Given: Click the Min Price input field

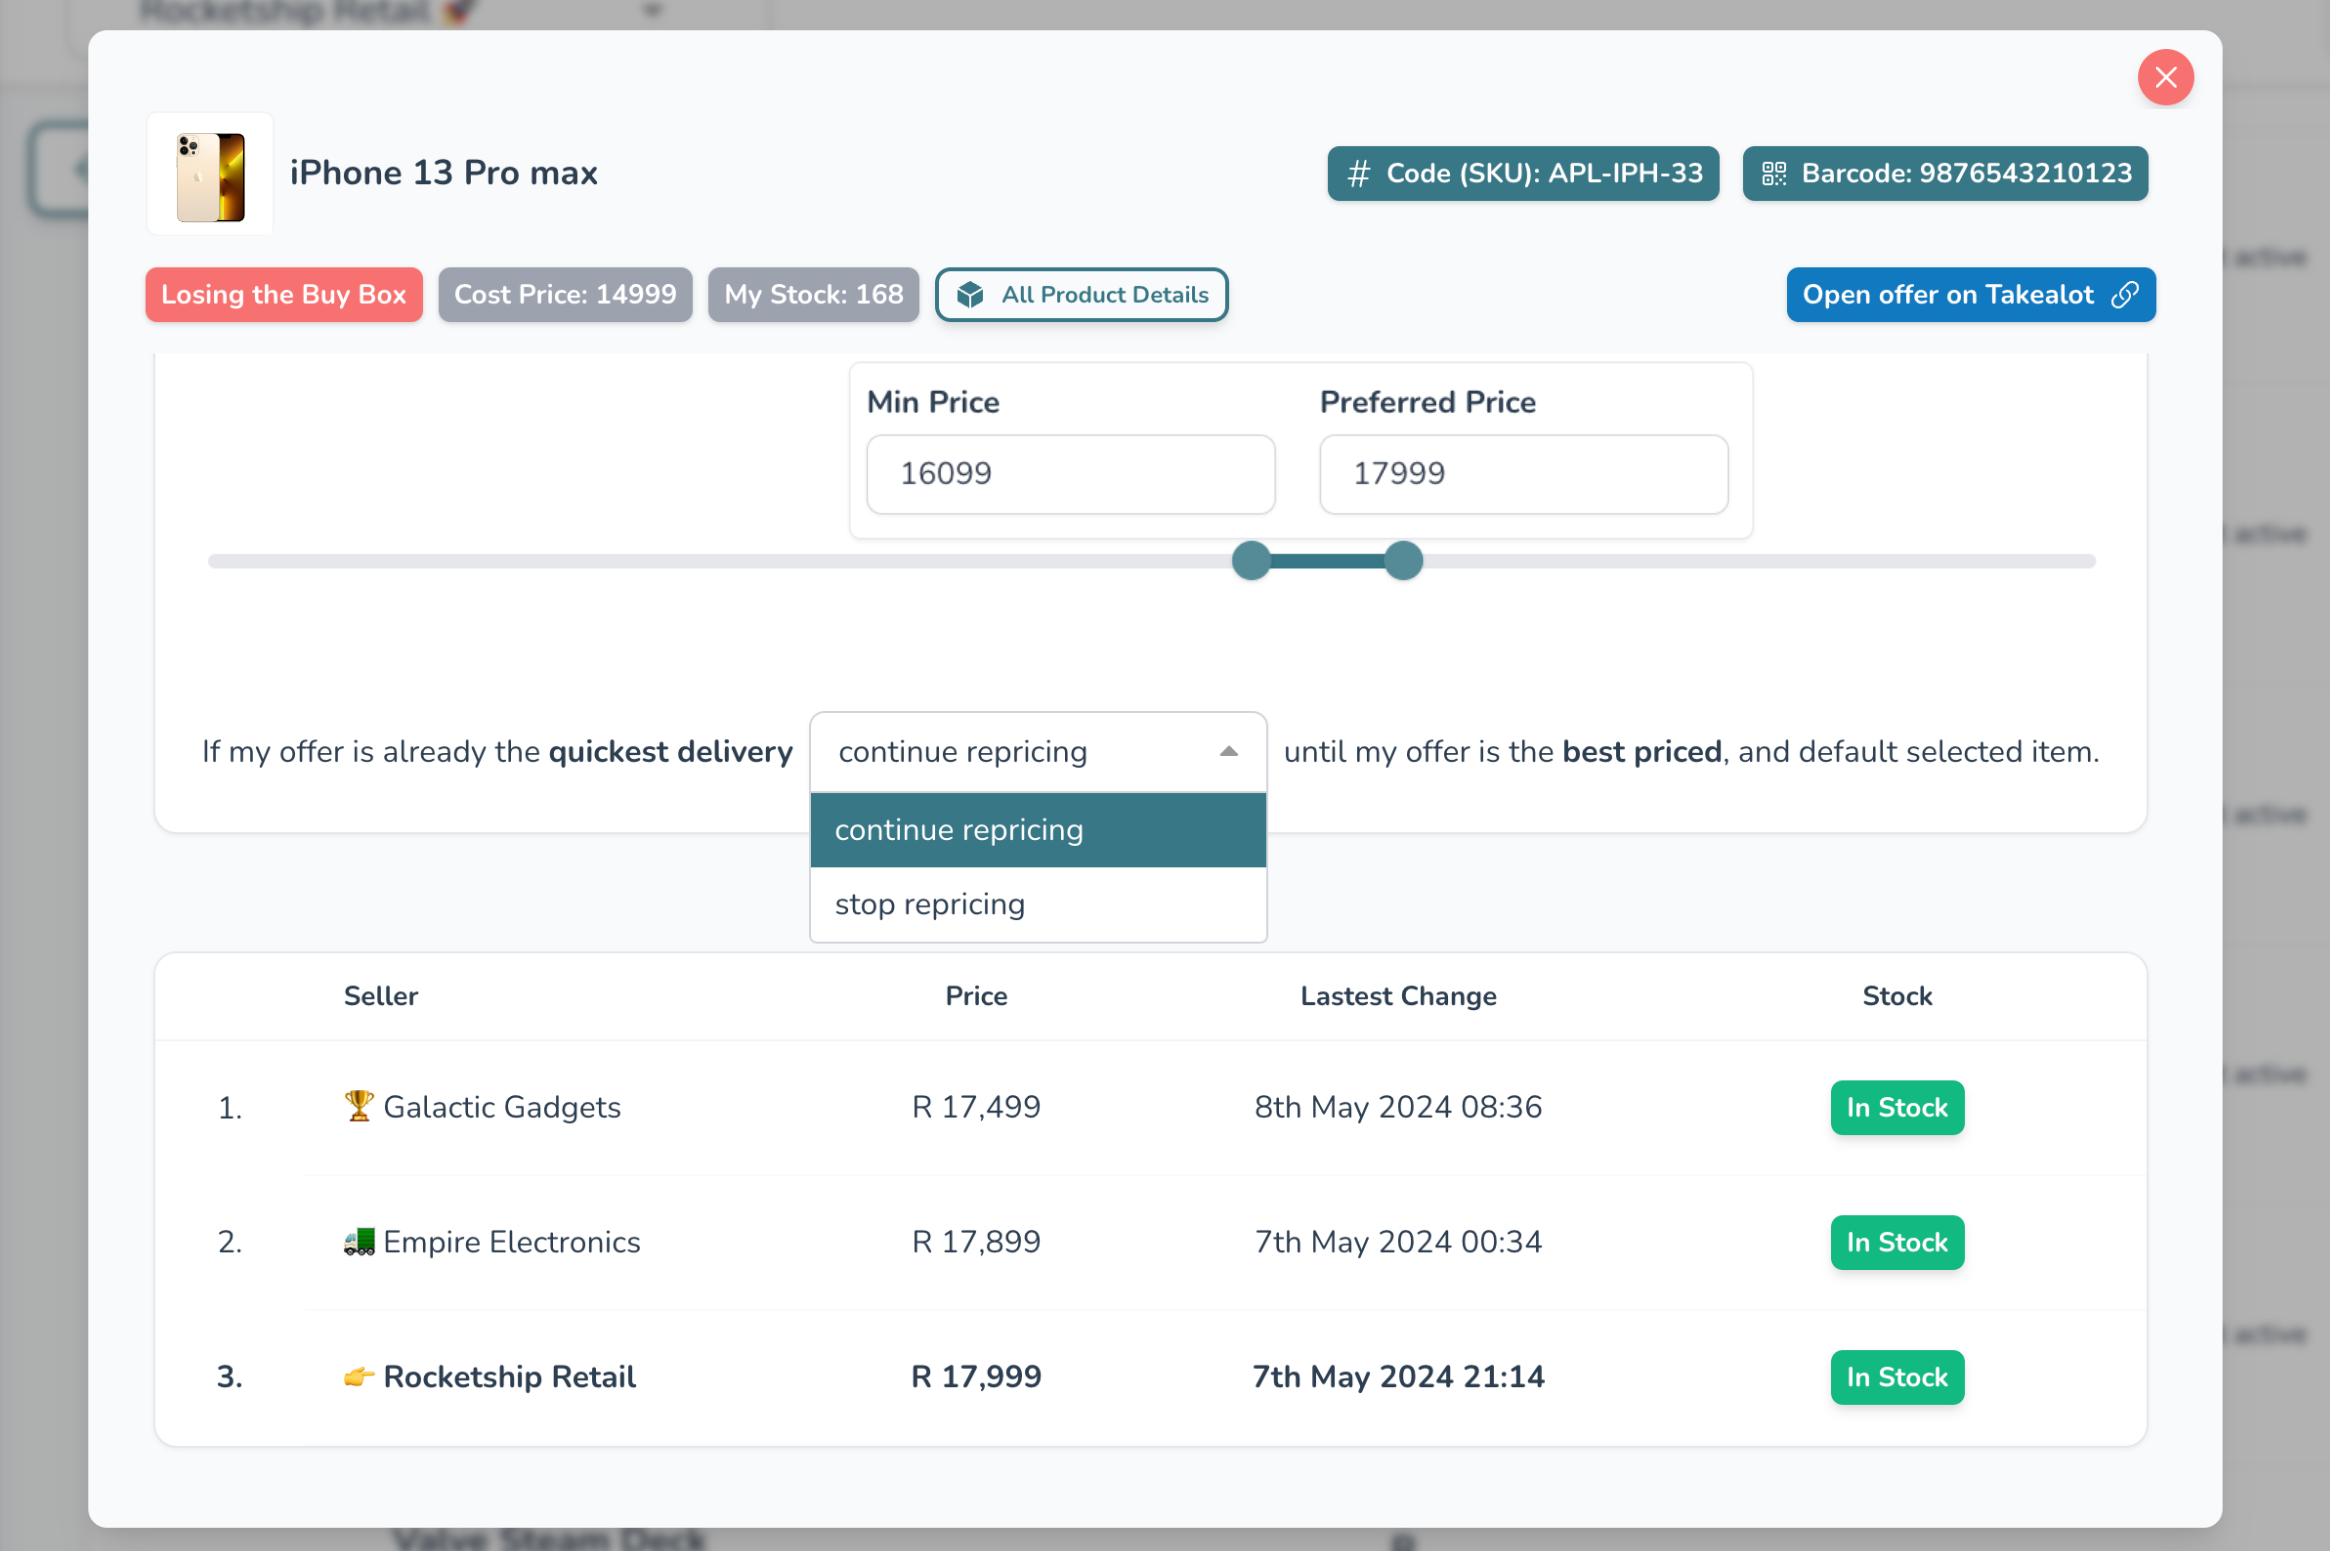Looking at the screenshot, I should coord(1070,474).
